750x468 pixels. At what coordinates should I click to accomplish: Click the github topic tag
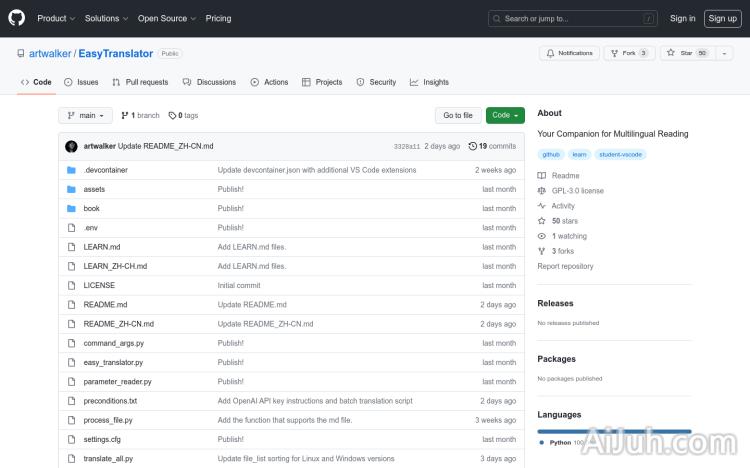pyautogui.click(x=551, y=155)
